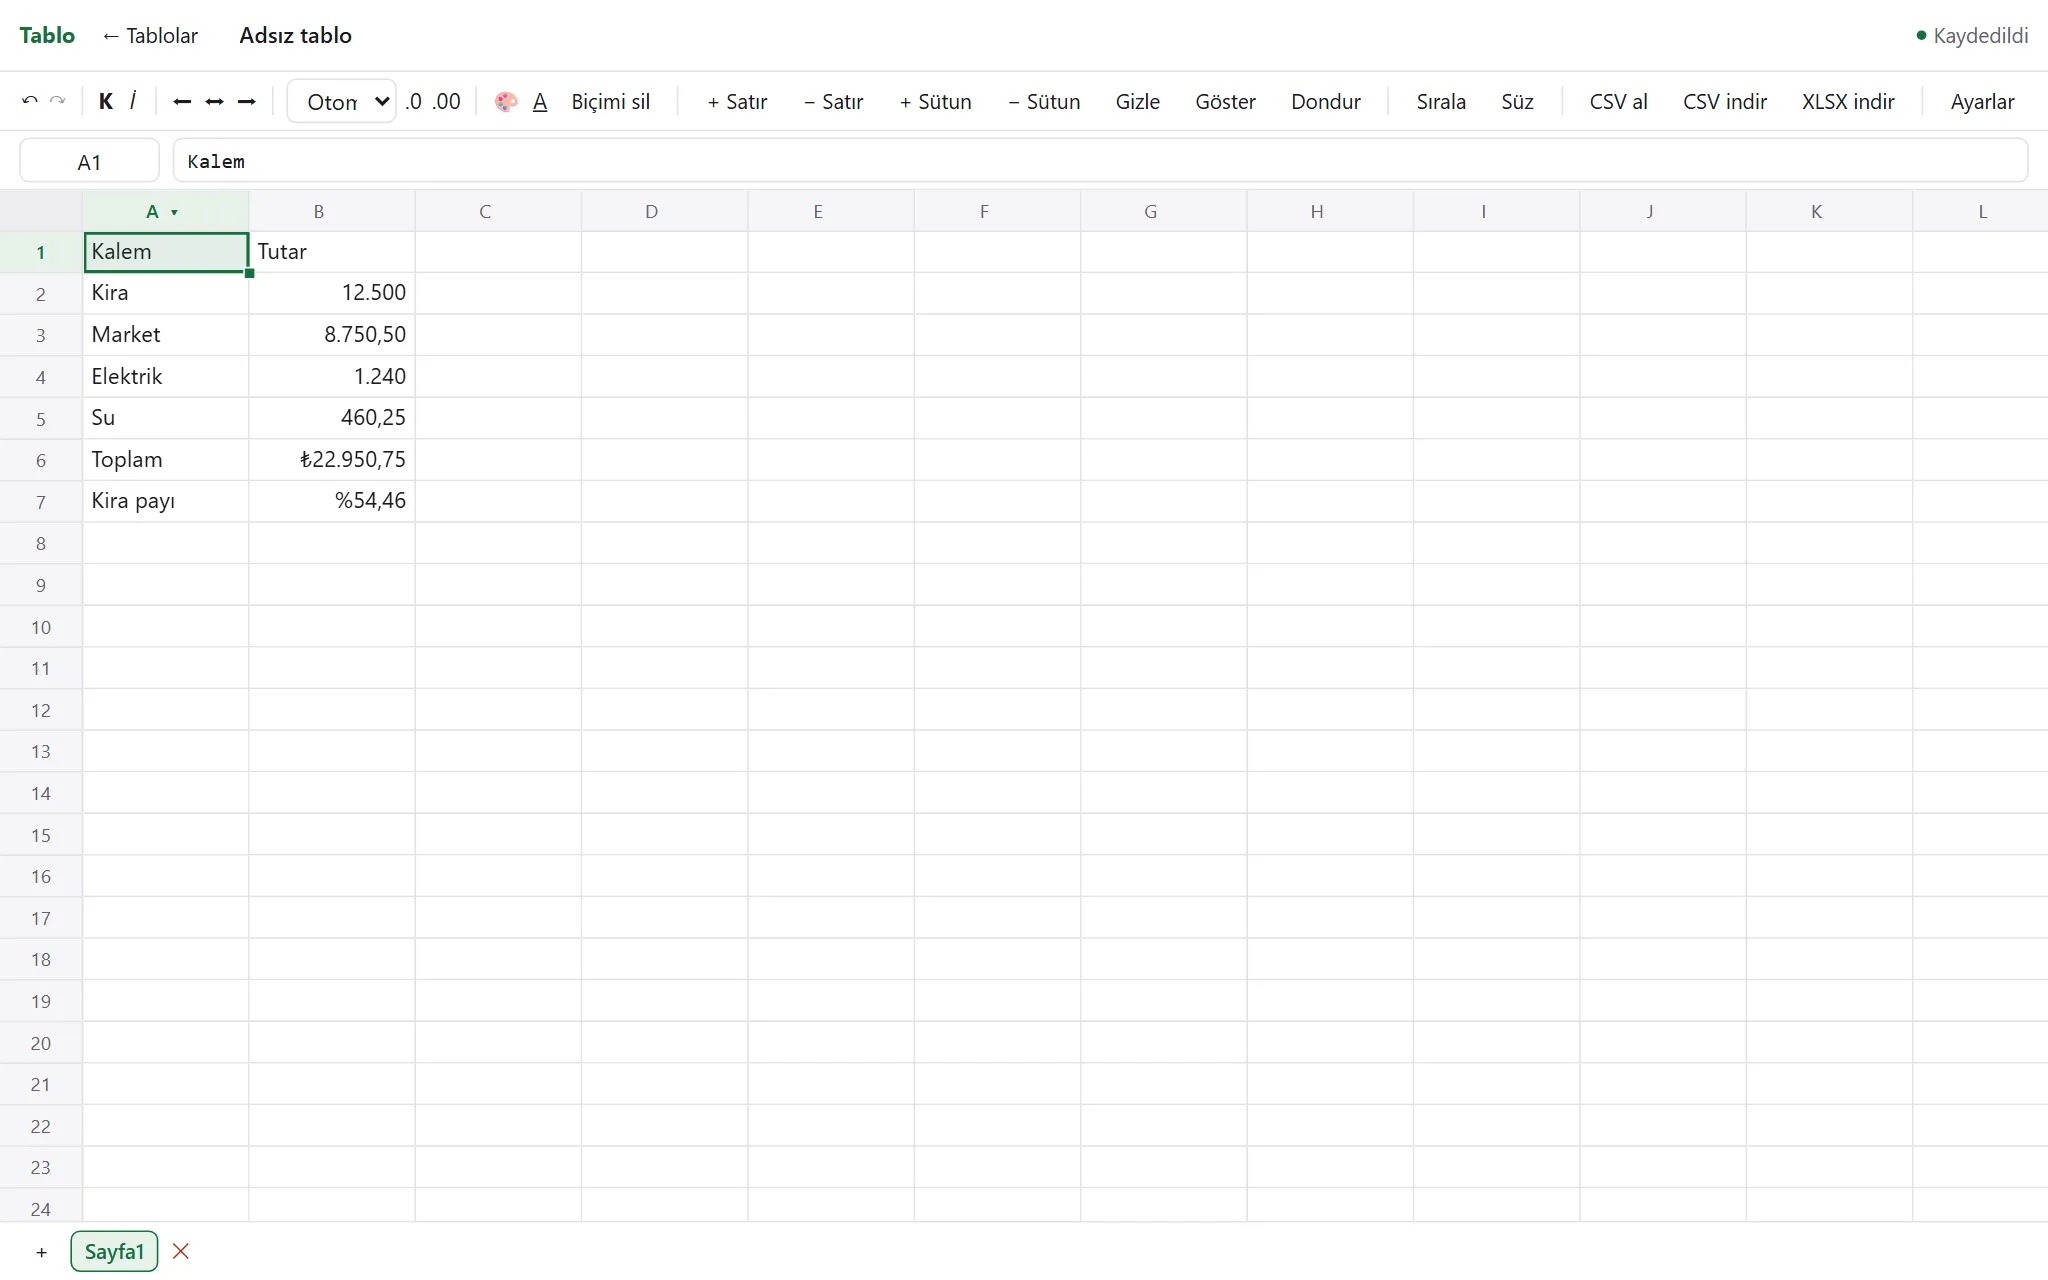Select cell containing Su
The width and height of the screenshot is (2048, 1280).
(x=166, y=418)
